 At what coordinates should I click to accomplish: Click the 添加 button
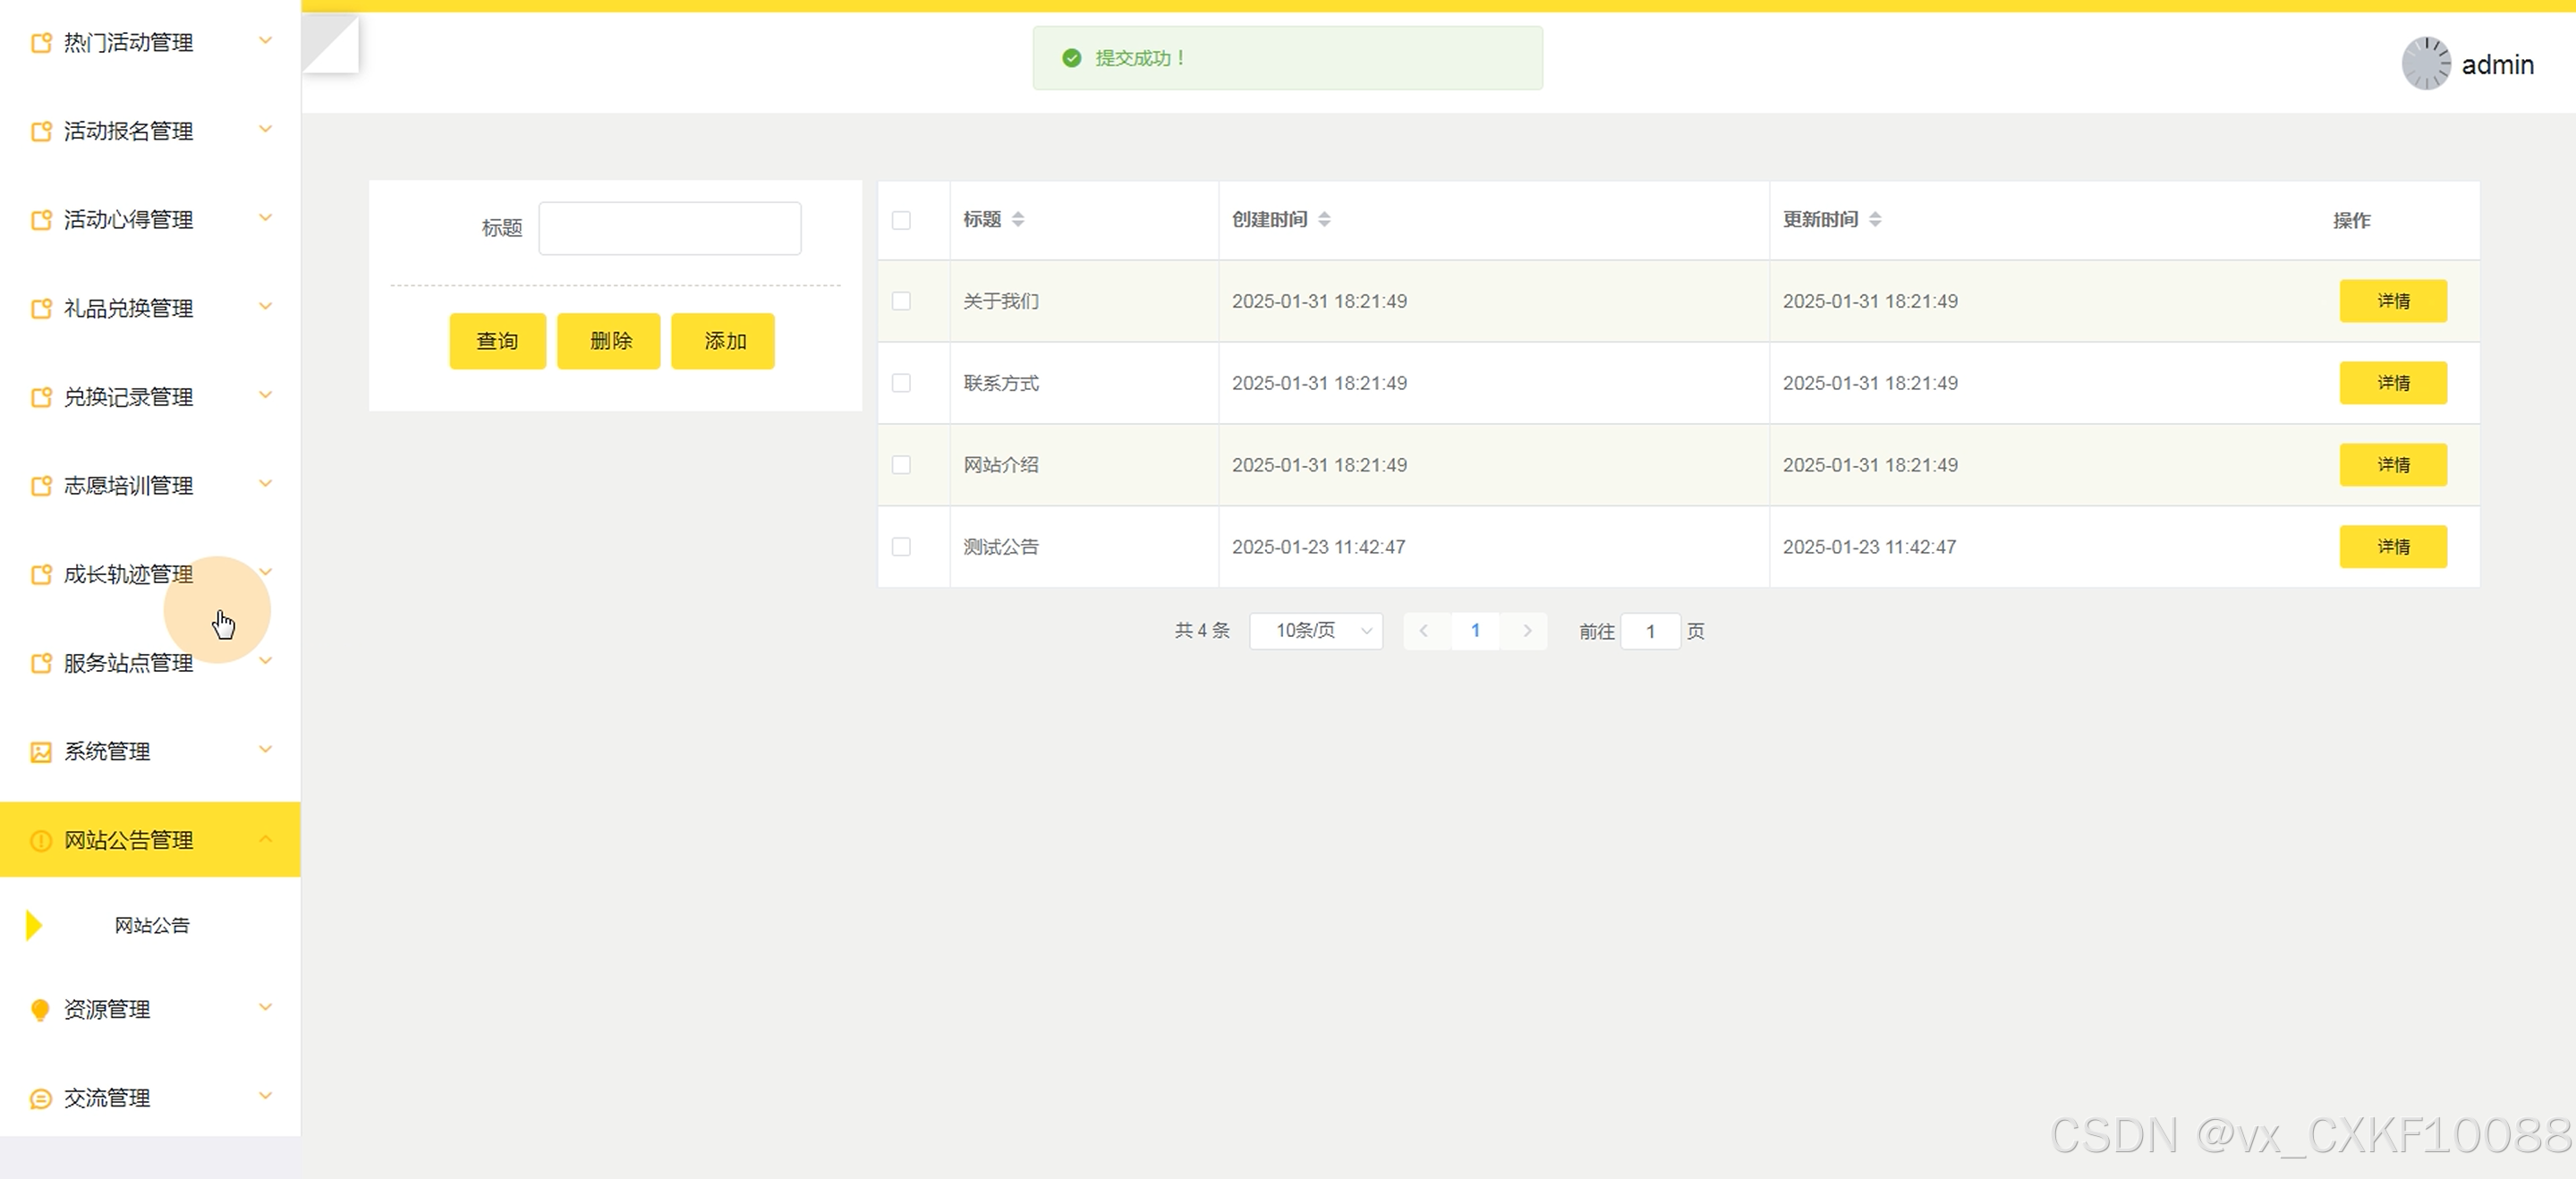click(x=722, y=341)
